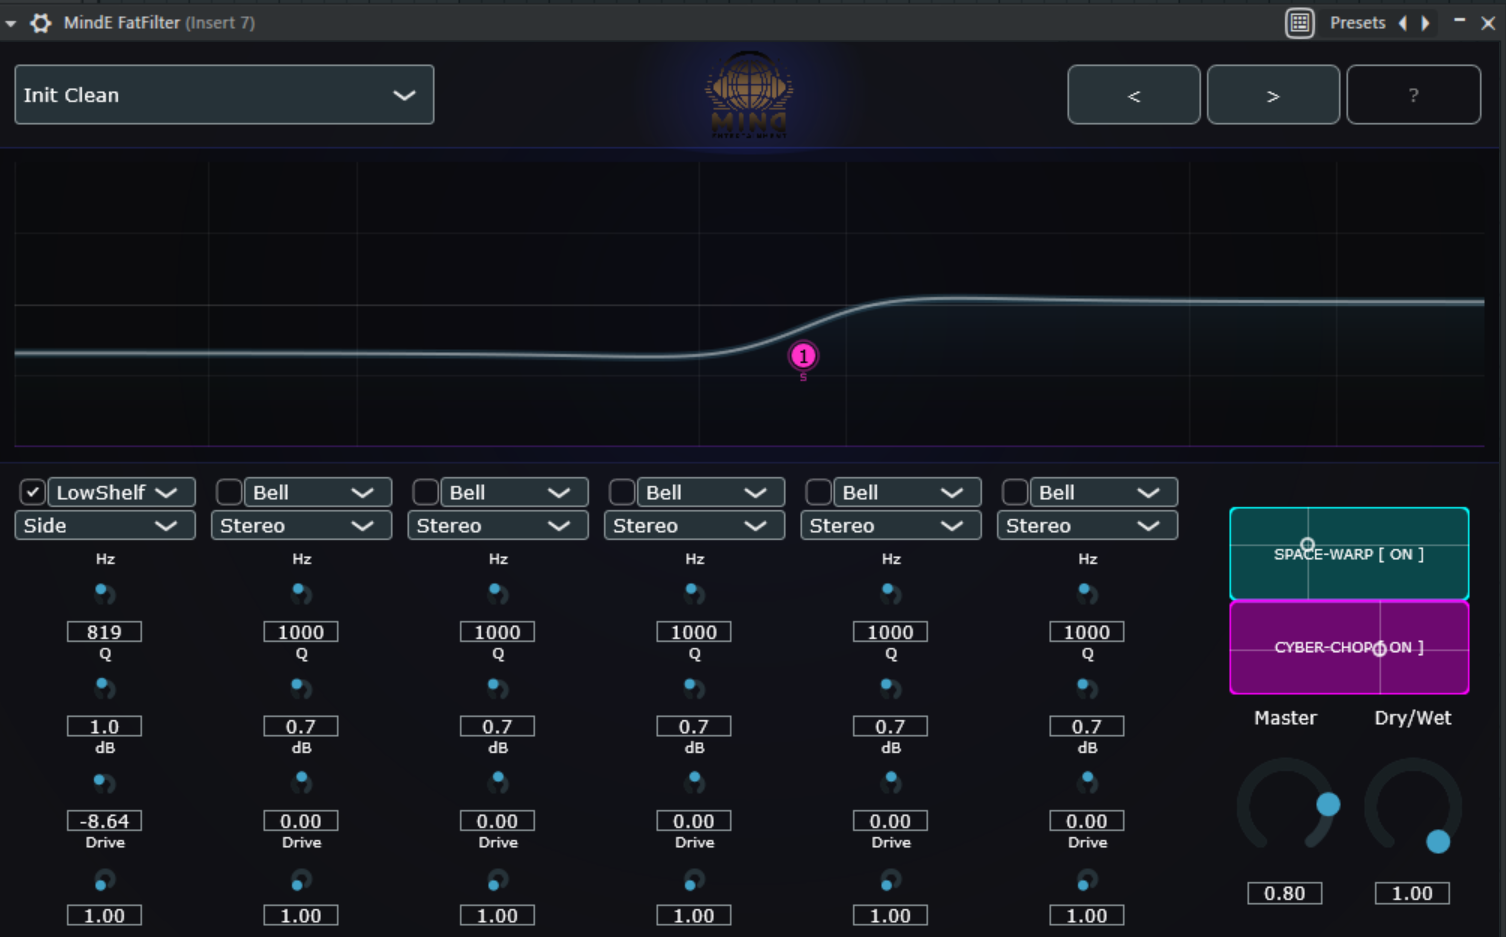Click the Dry/Wet knob
Screen dimensions: 1506x937
(1412, 806)
